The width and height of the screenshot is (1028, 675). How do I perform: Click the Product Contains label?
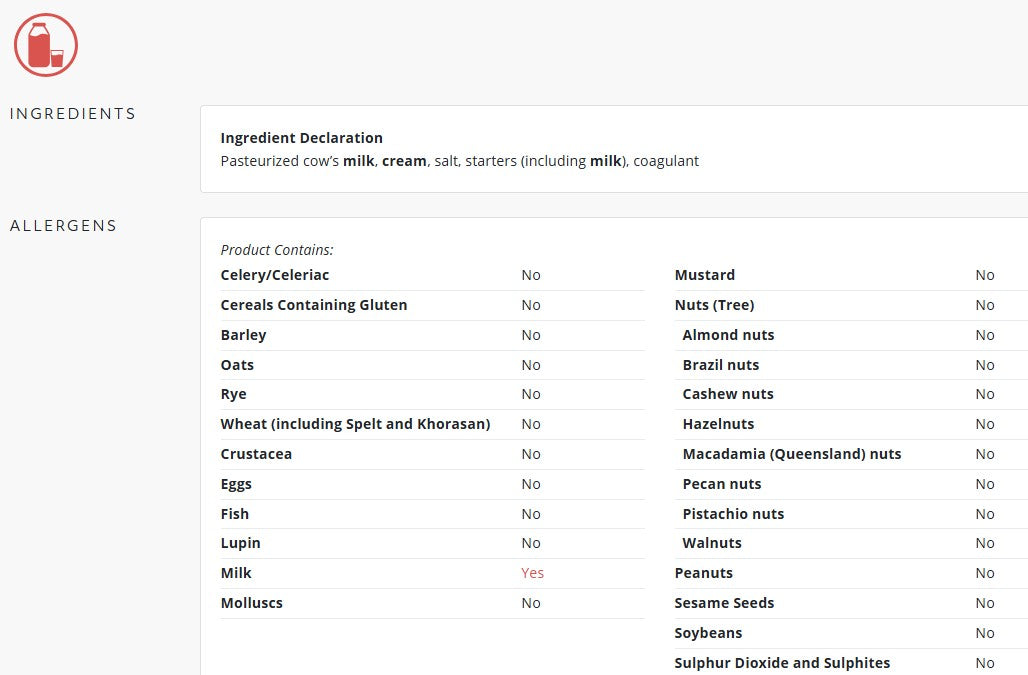[x=277, y=250]
